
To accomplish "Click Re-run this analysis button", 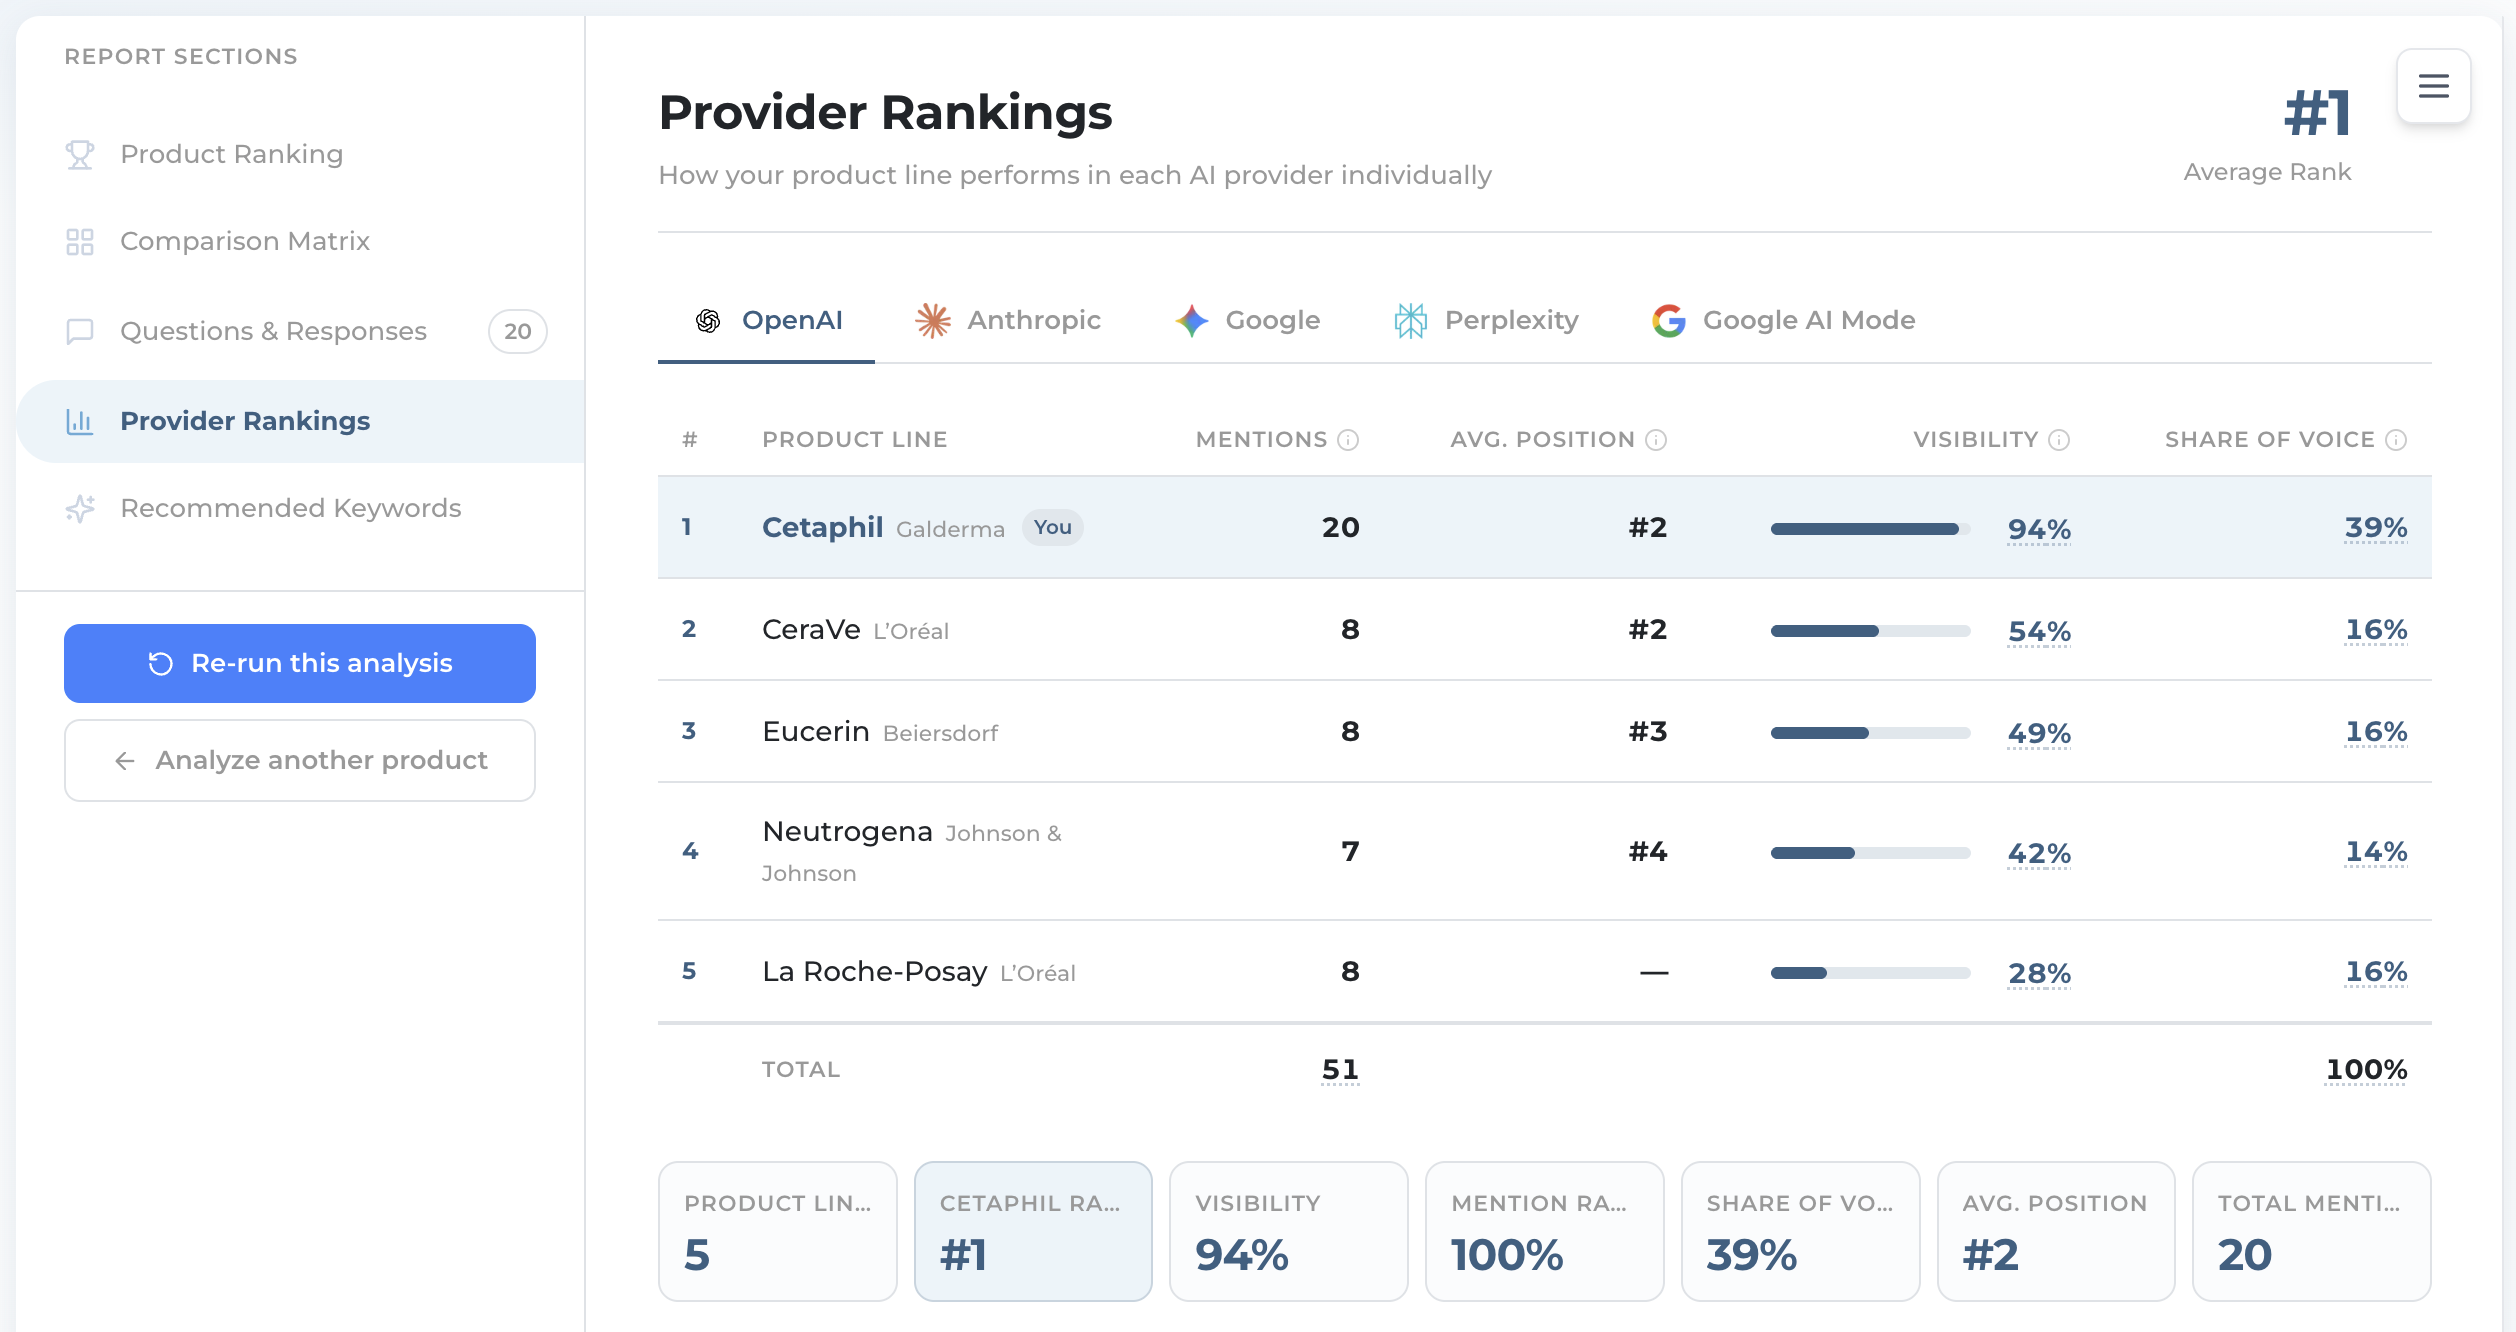I will pos(300,663).
